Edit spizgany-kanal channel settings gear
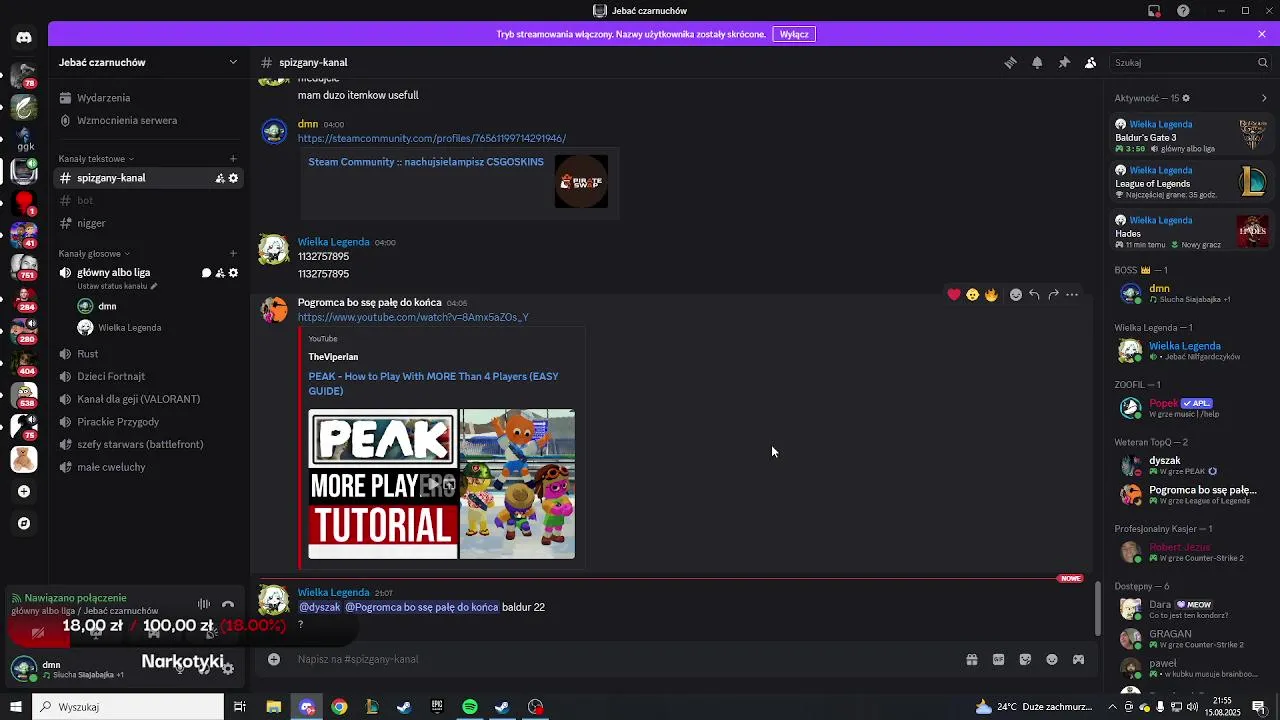 click(233, 178)
